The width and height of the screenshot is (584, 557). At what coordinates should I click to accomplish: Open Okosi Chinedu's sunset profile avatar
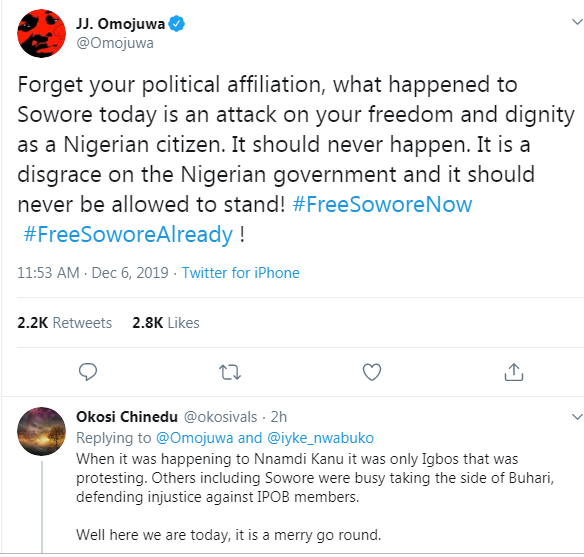(41, 431)
